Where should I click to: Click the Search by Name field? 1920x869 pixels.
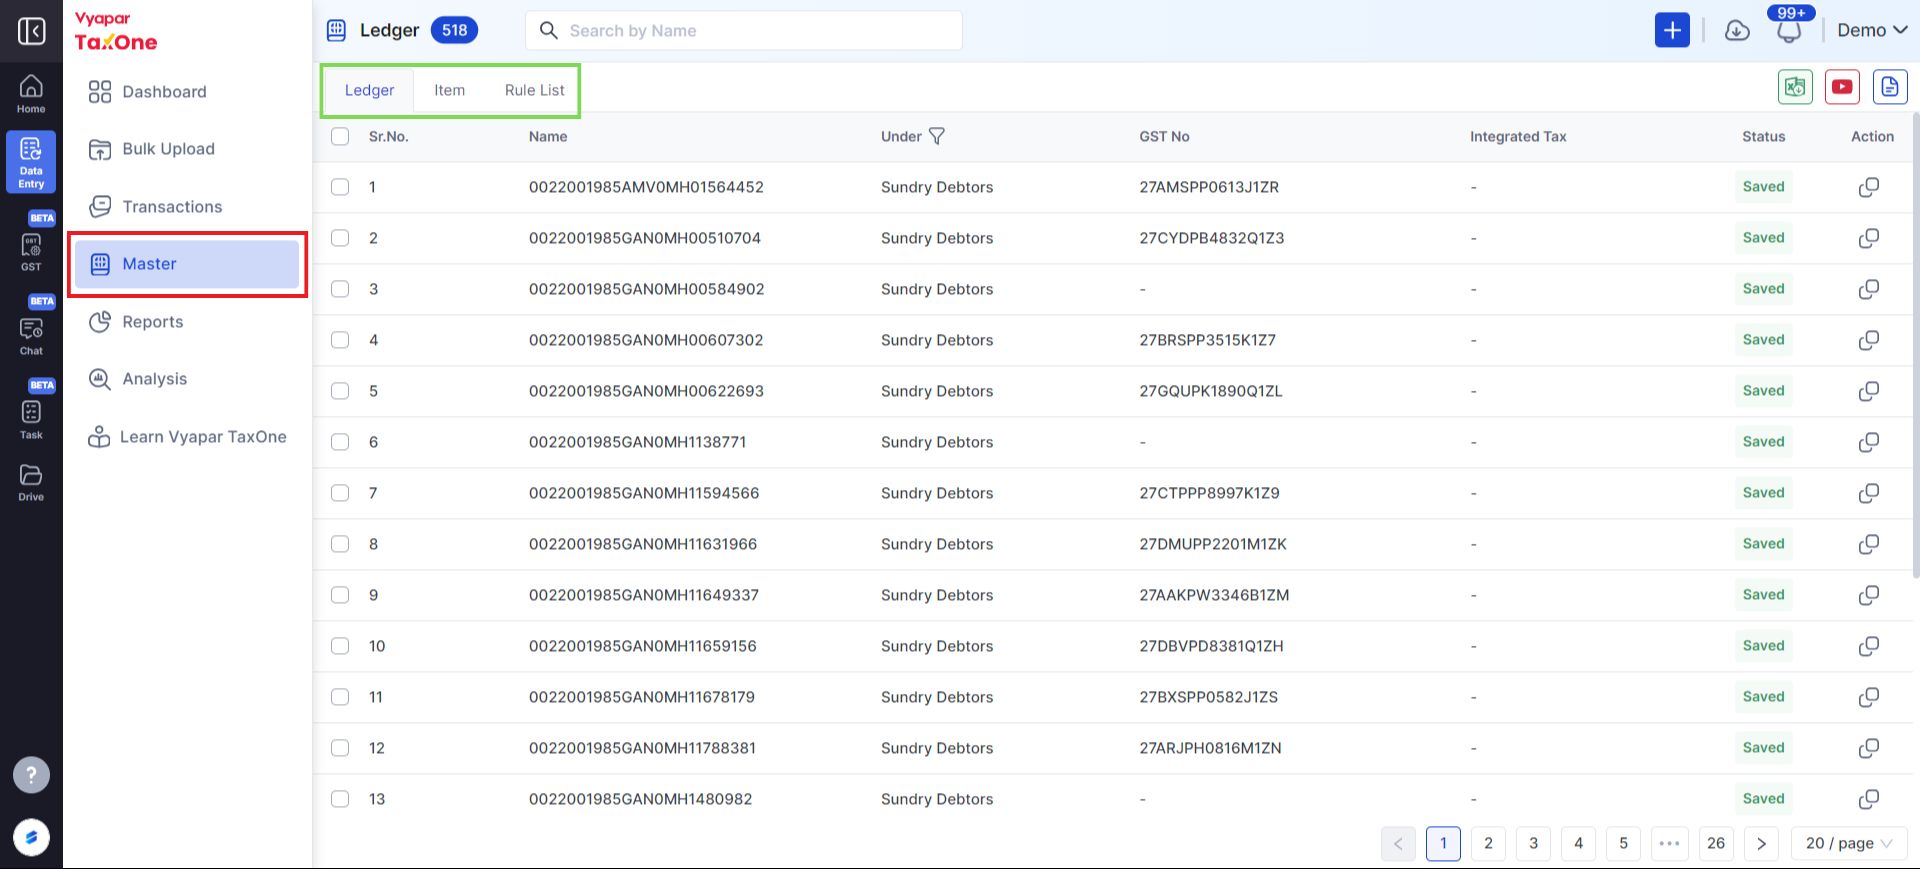(x=744, y=31)
